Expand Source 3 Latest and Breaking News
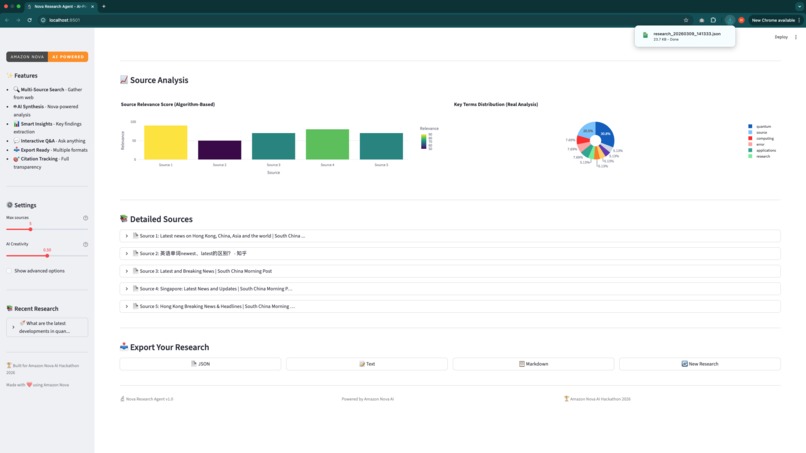This screenshot has width=806, height=453. click(450, 271)
